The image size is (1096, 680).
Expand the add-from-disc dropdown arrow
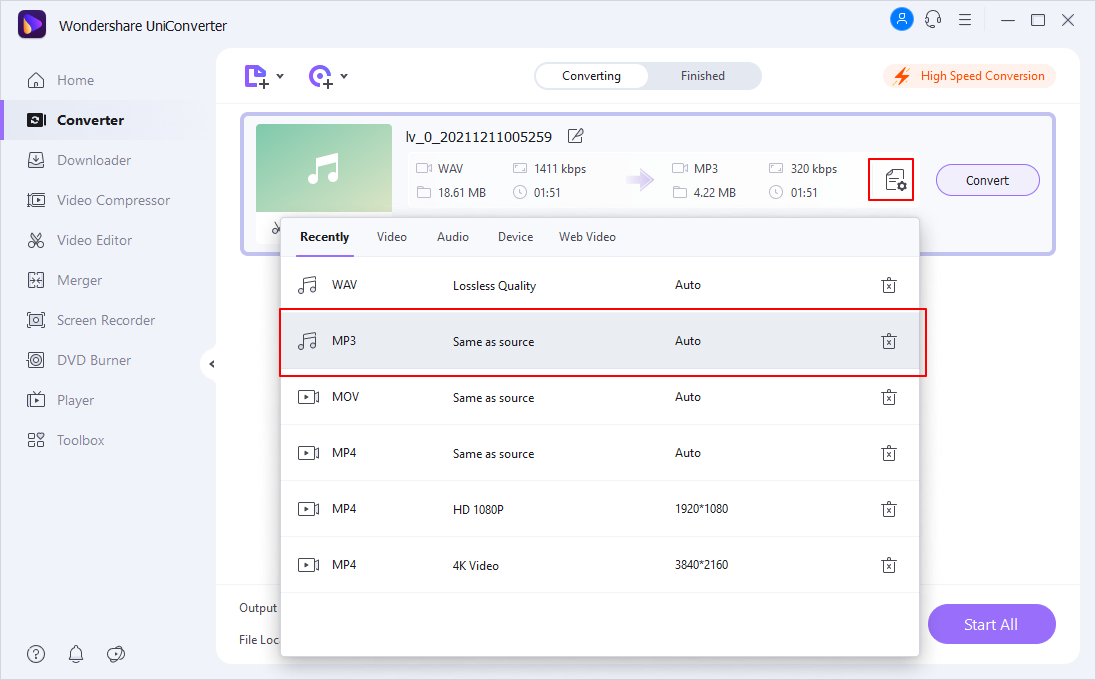[344, 76]
